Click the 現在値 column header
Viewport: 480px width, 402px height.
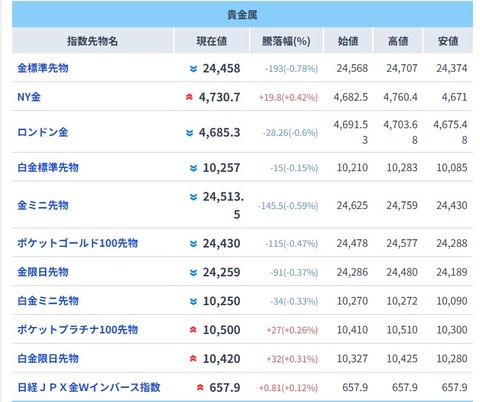pyautogui.click(x=212, y=41)
